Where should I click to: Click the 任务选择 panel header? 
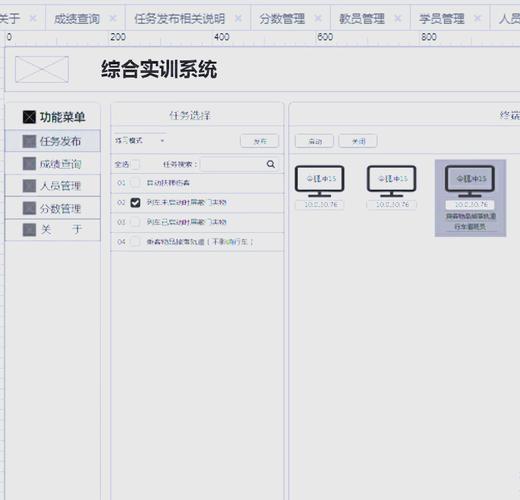pyautogui.click(x=189, y=115)
